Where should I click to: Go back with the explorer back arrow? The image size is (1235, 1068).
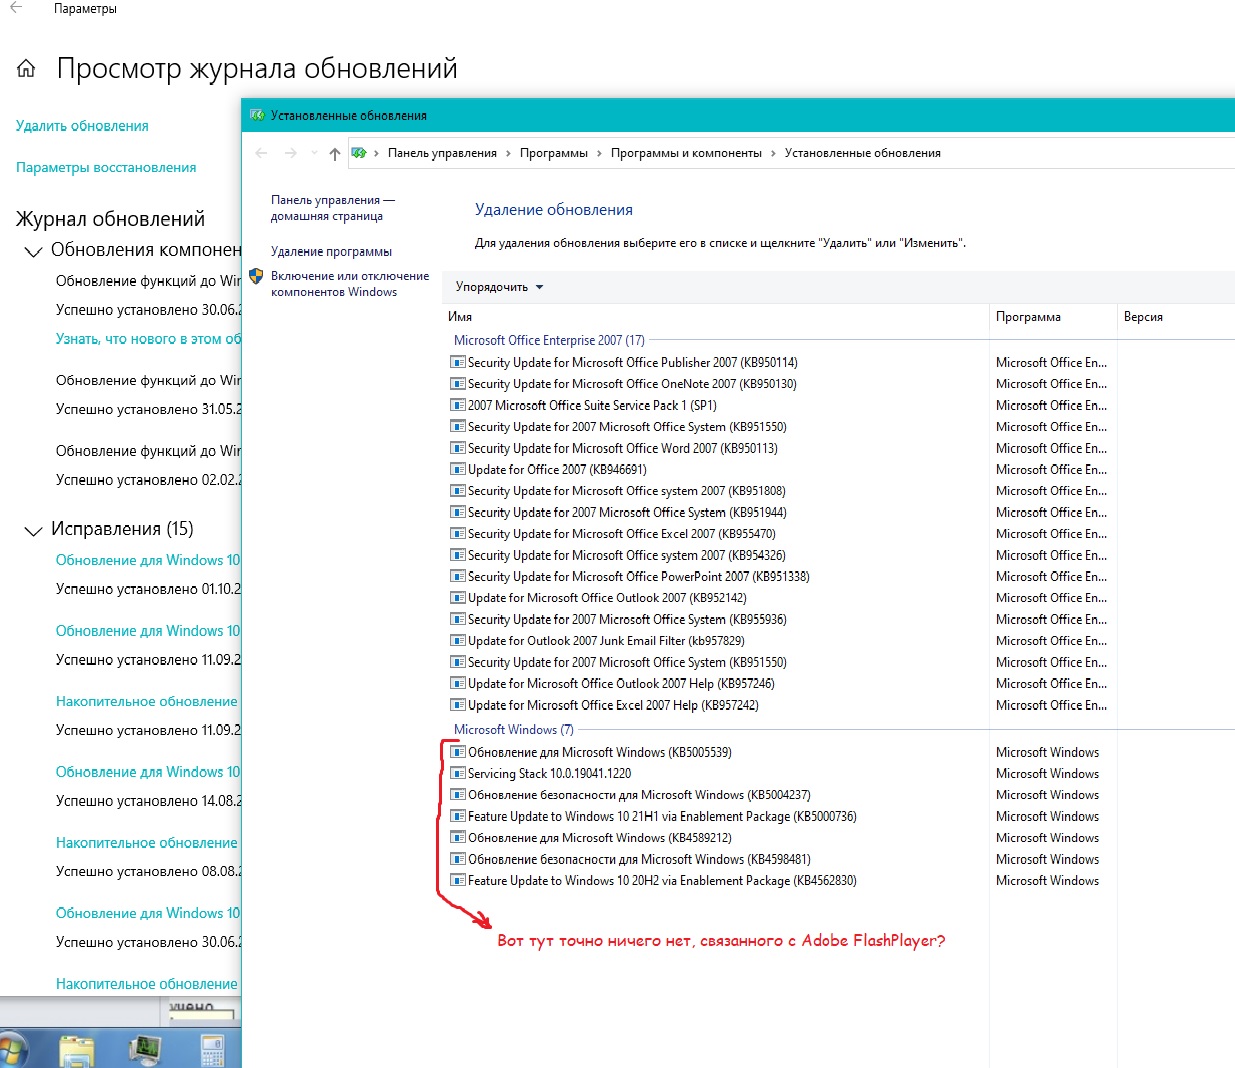tap(261, 153)
